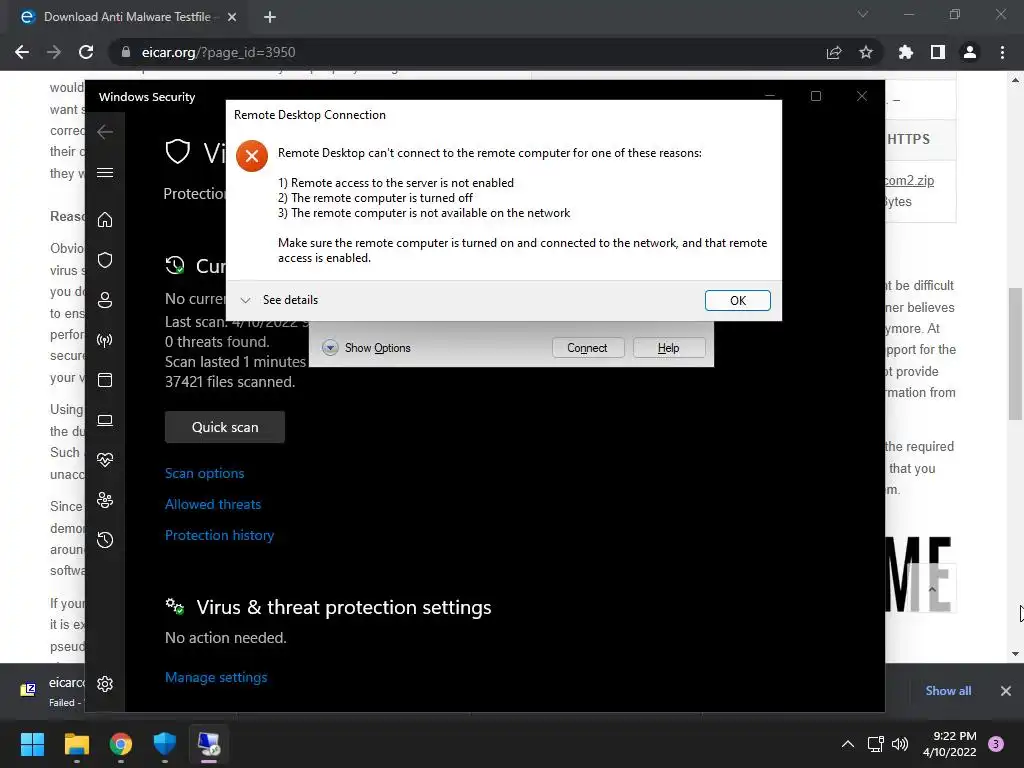Open Windows Security taskbar shield

pyautogui.click(x=165, y=744)
